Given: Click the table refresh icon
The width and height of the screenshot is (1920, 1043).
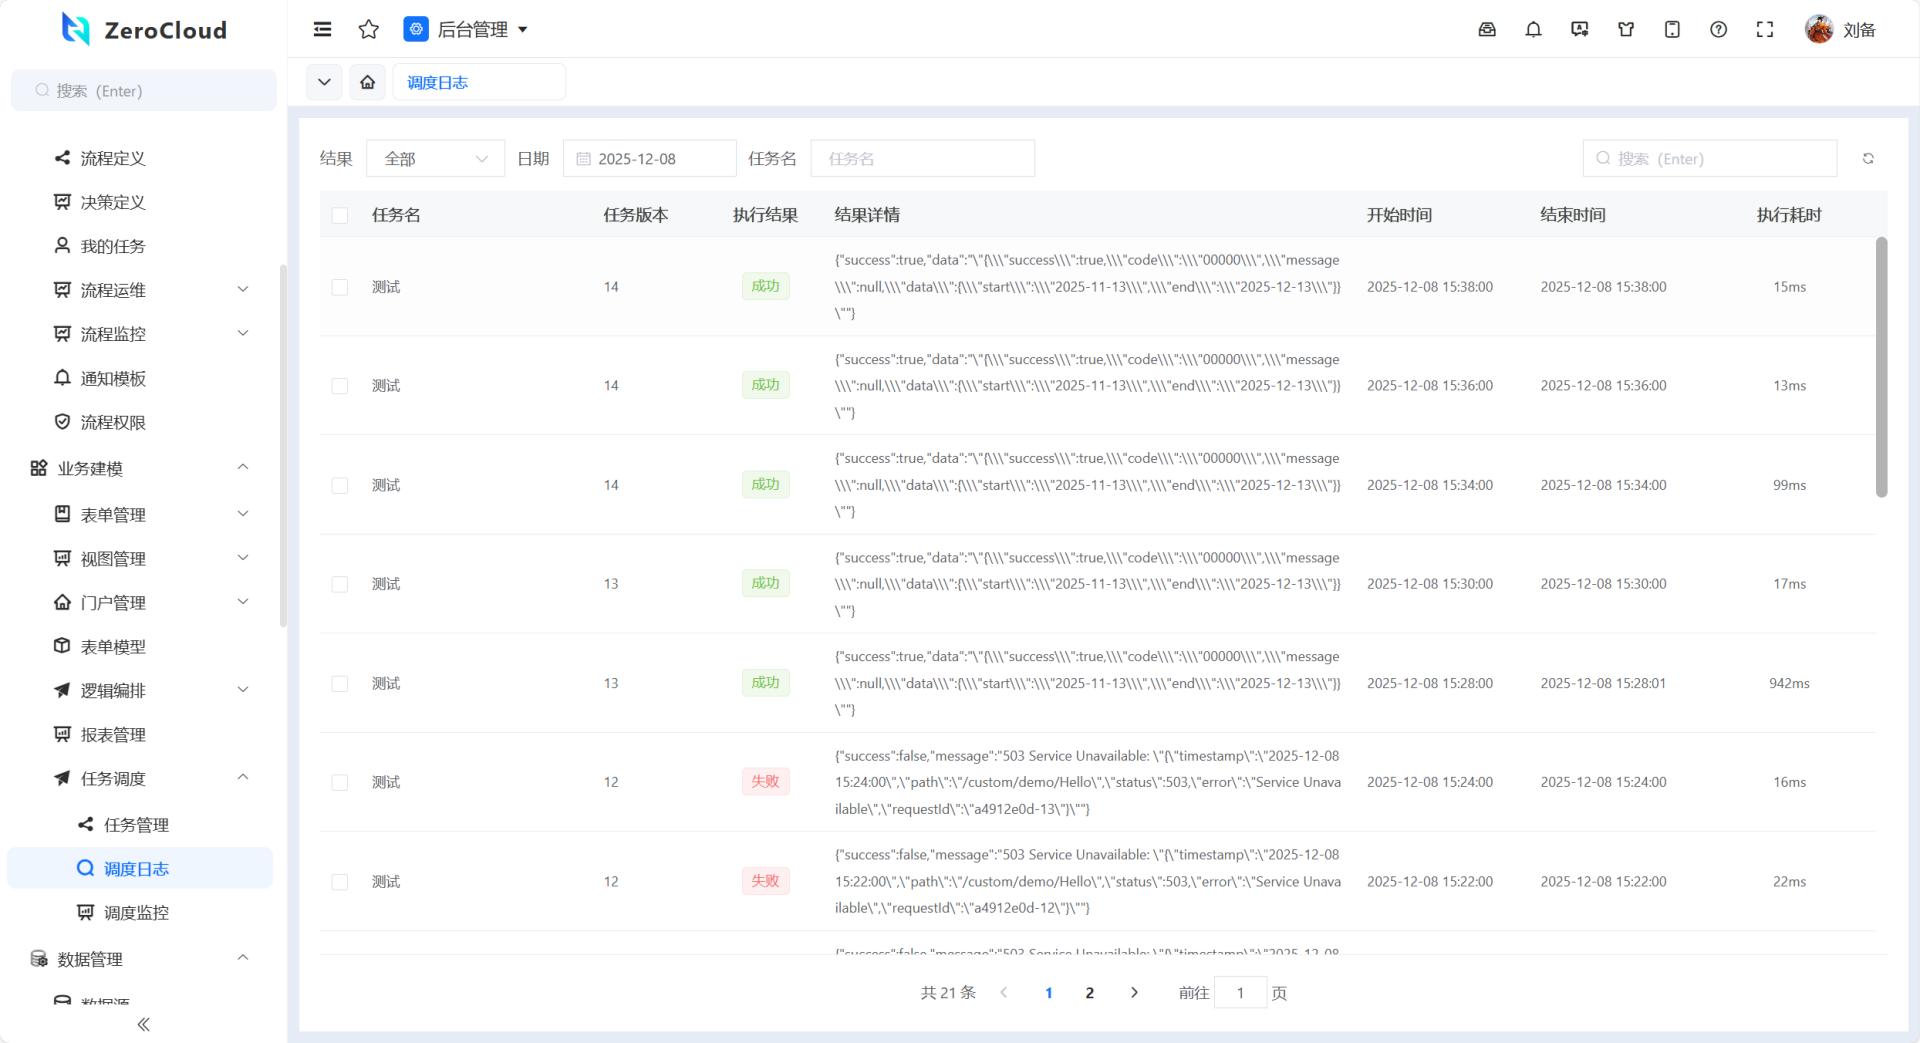Looking at the screenshot, I should (1867, 159).
